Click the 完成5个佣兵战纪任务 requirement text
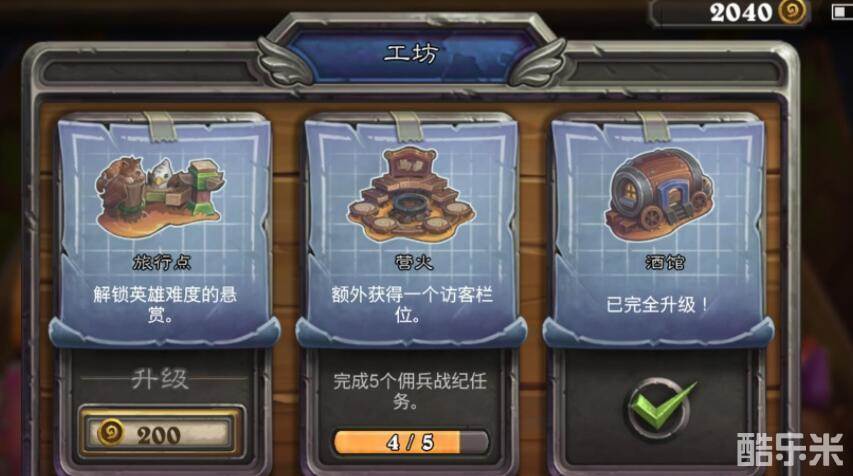853x476 pixels. click(410, 391)
